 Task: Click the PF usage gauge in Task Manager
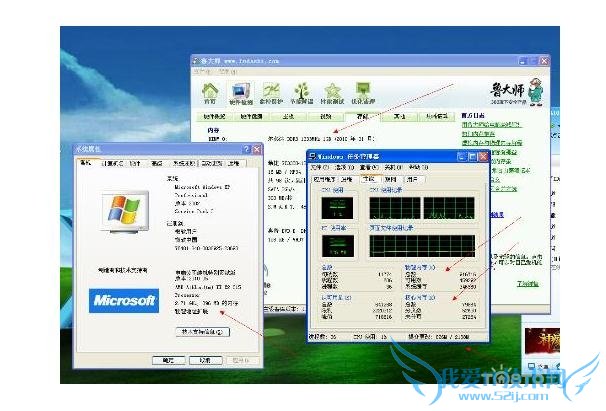click(337, 246)
